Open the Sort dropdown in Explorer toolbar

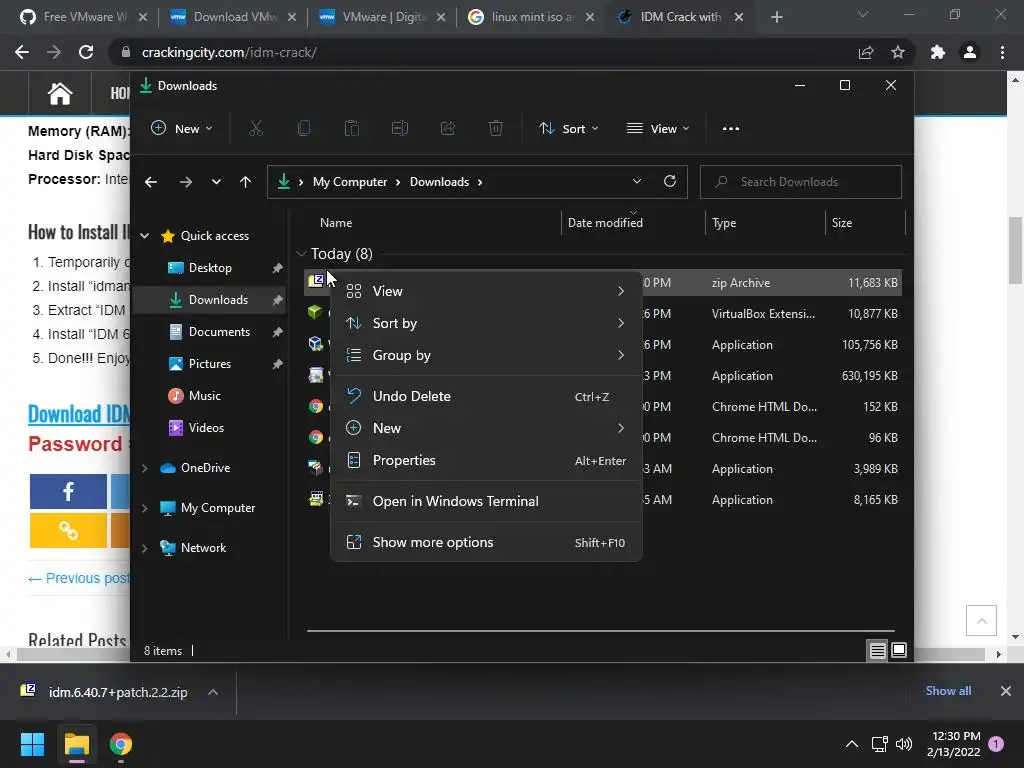[x=568, y=129]
